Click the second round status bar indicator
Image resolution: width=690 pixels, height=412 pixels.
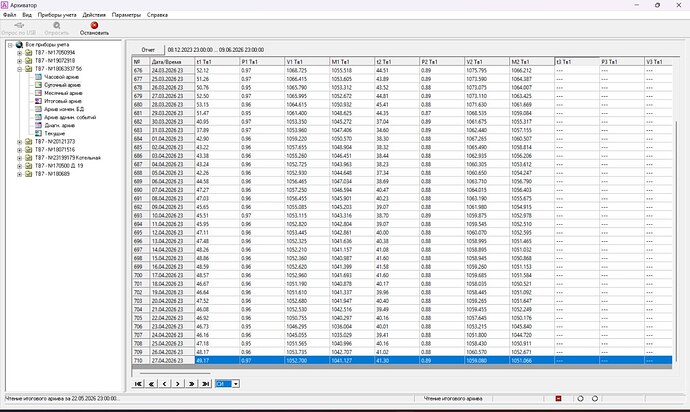click(x=595, y=398)
